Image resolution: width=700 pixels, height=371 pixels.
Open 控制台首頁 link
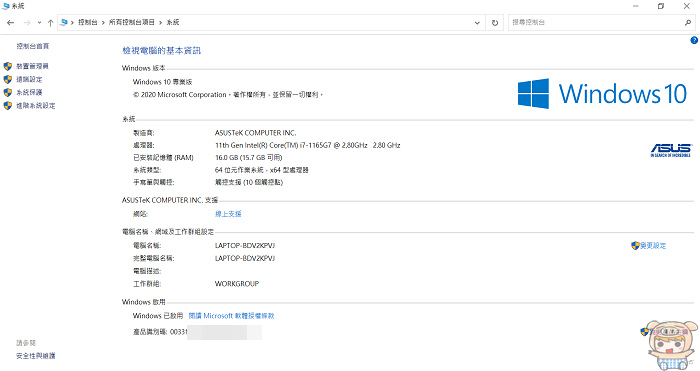click(x=33, y=46)
